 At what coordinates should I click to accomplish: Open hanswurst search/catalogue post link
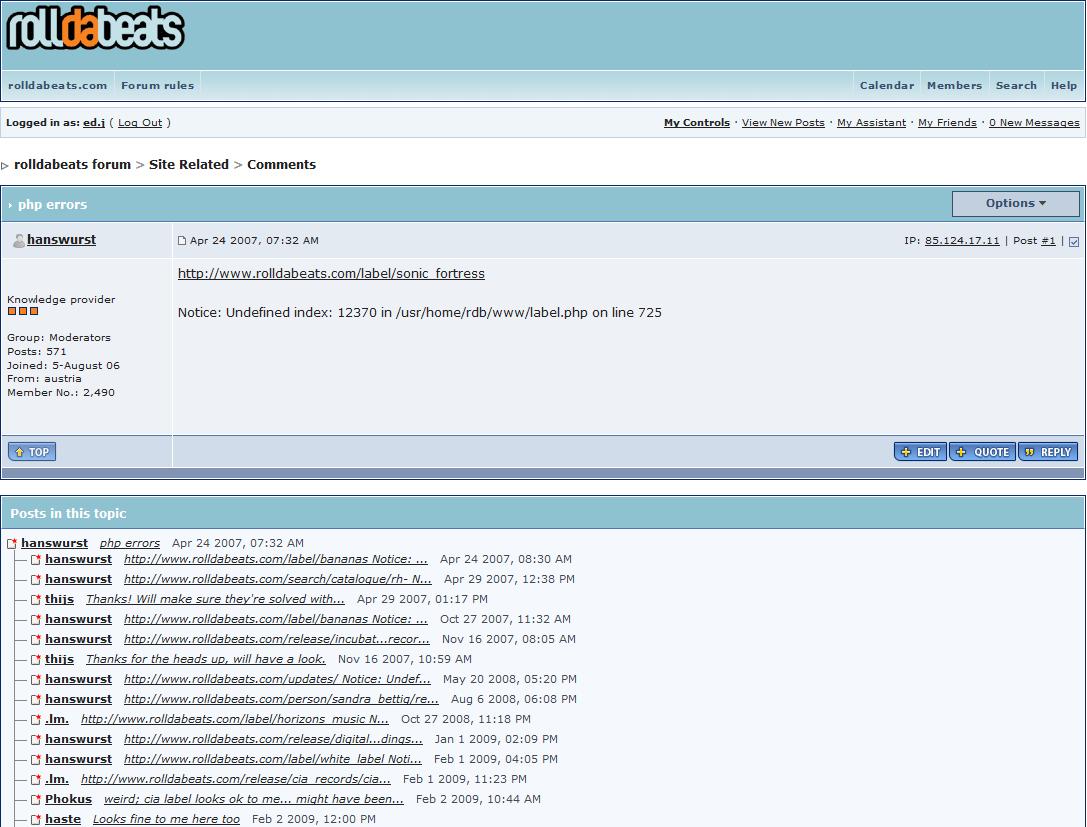pyautogui.click(x=277, y=580)
